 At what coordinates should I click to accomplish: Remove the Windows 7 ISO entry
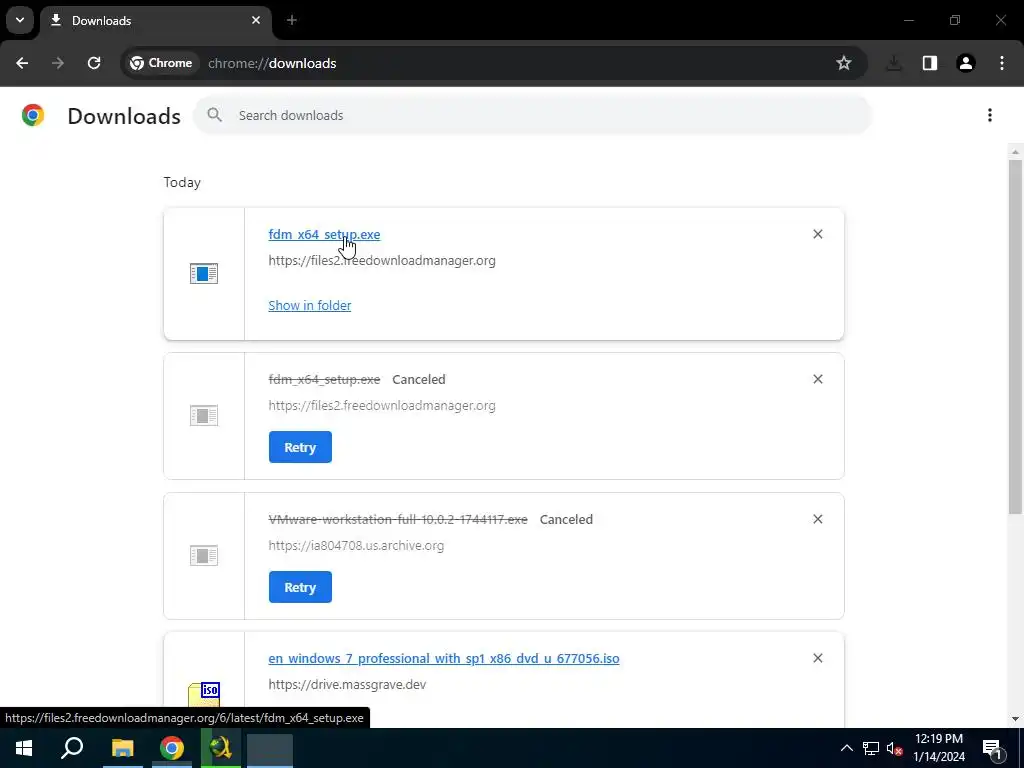tap(818, 658)
